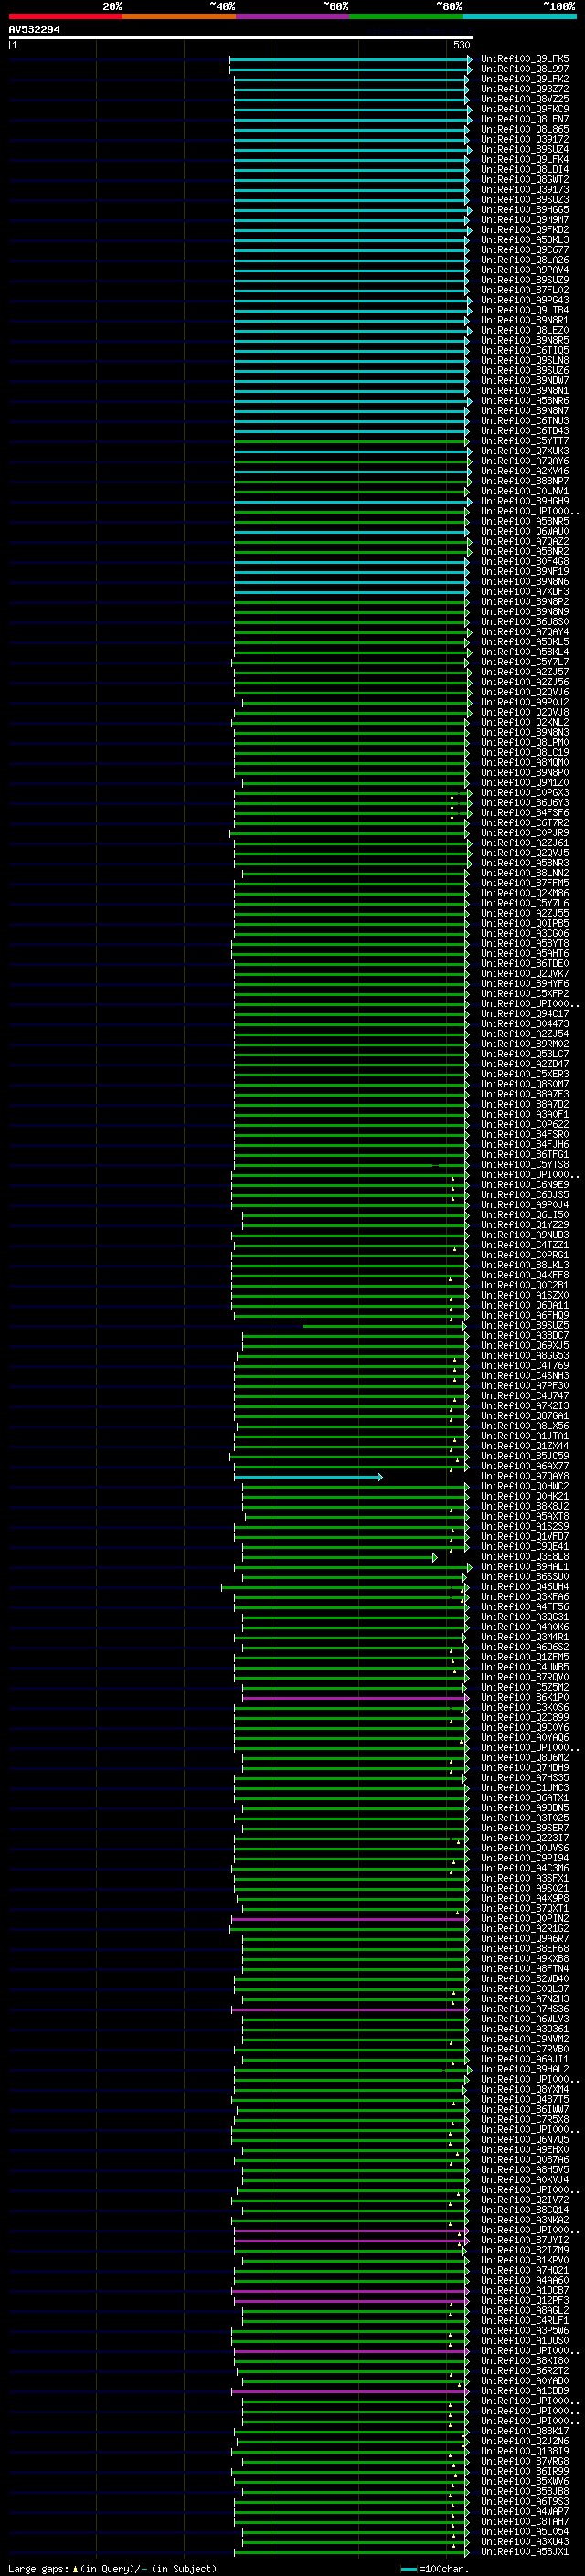Click the cyan alignment bar of Q9LFK5
The width and height of the screenshot is (585, 2576).
click(350, 59)
